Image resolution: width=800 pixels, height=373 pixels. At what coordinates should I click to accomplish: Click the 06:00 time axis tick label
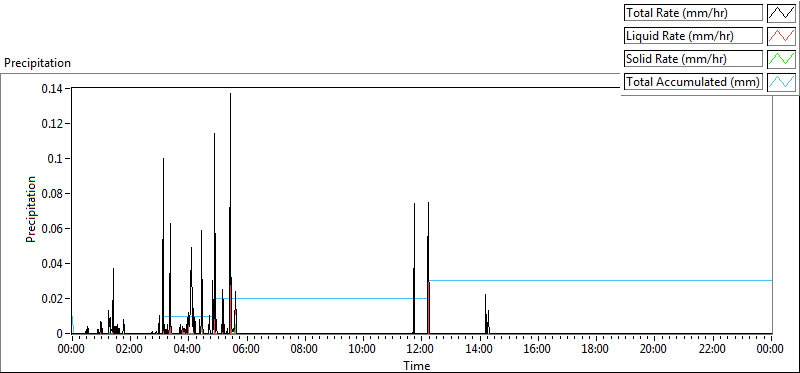[245, 350]
